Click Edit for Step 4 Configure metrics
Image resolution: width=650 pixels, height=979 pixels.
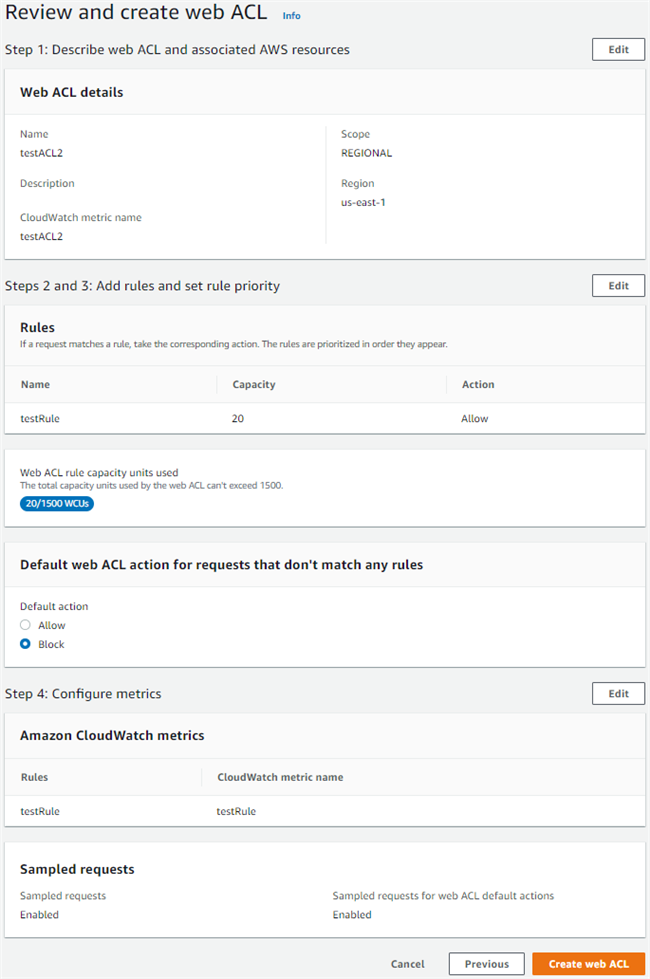[618, 694]
